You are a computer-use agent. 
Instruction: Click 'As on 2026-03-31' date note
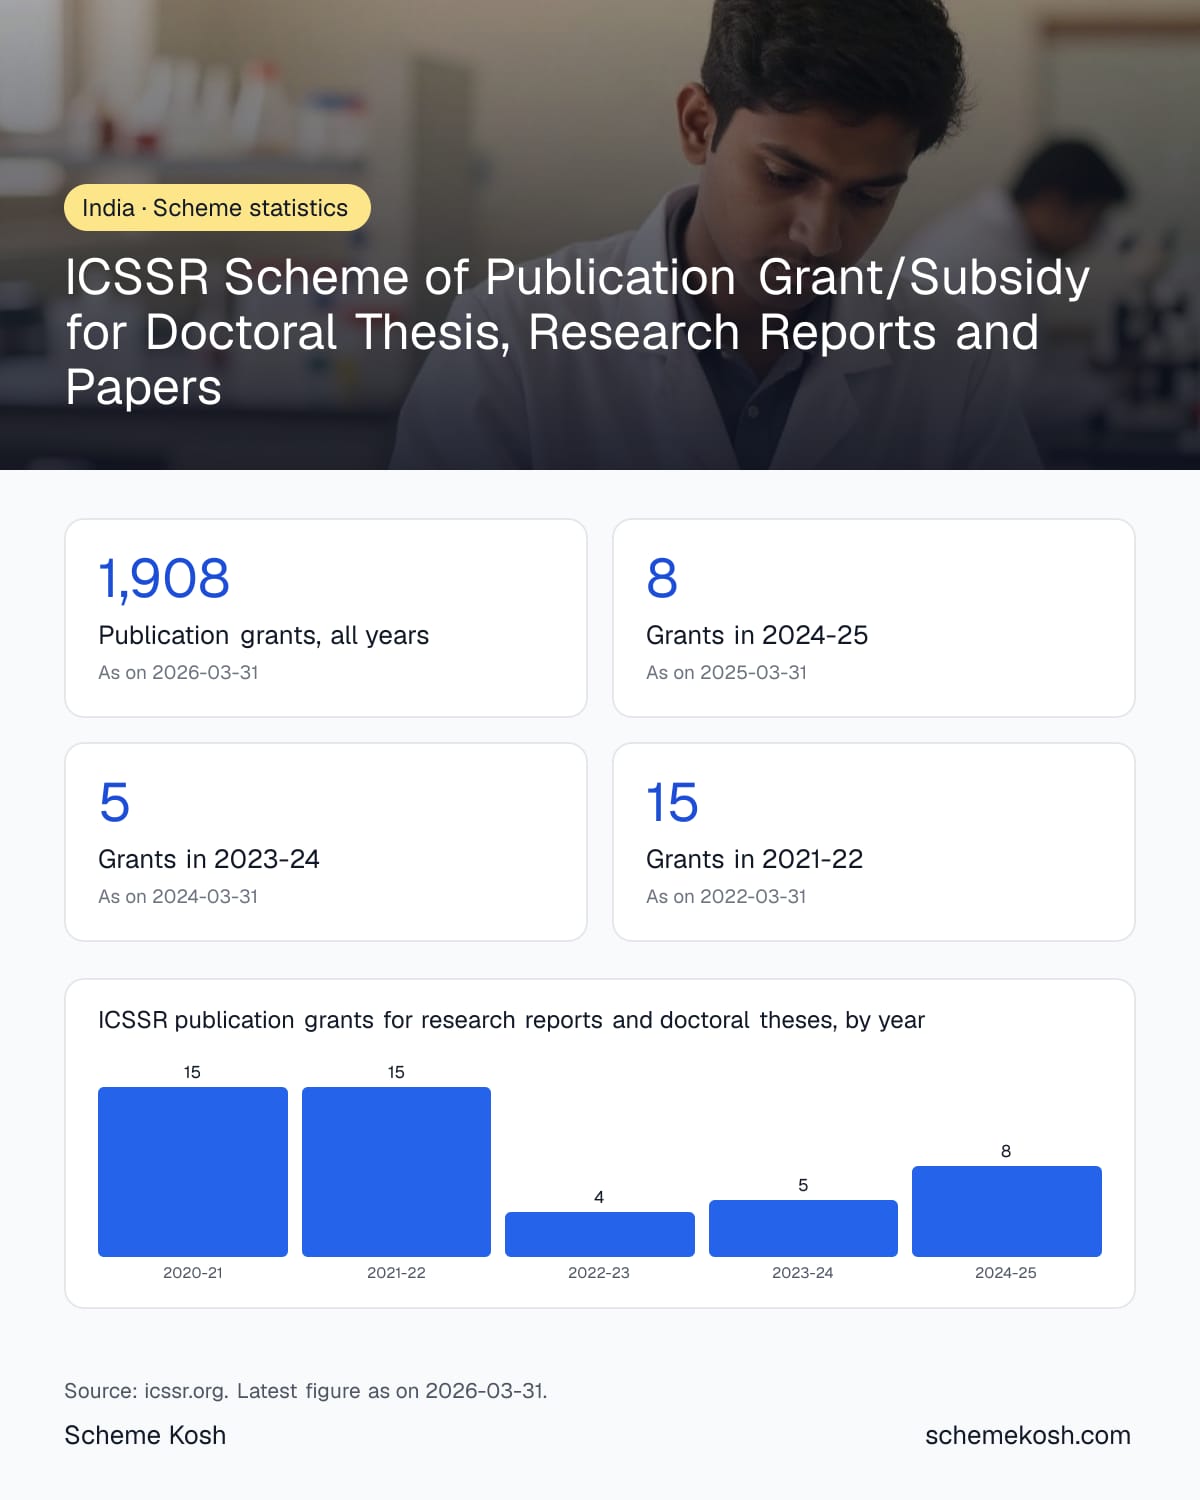[x=178, y=673]
